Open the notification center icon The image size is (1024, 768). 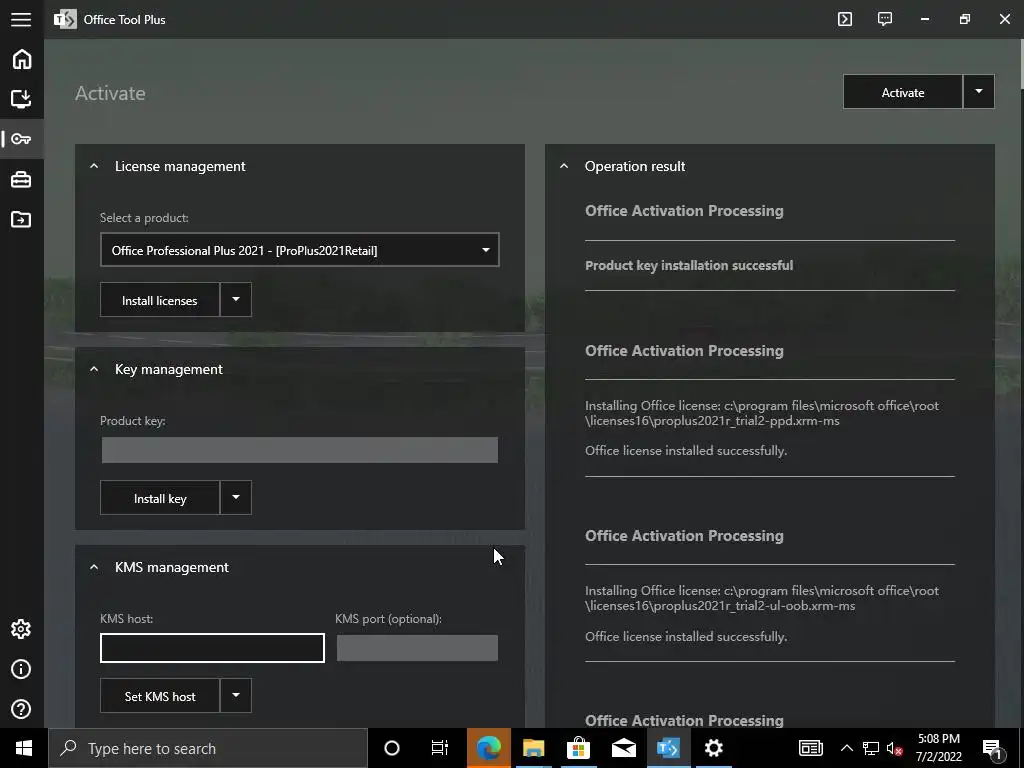pyautogui.click(x=992, y=748)
